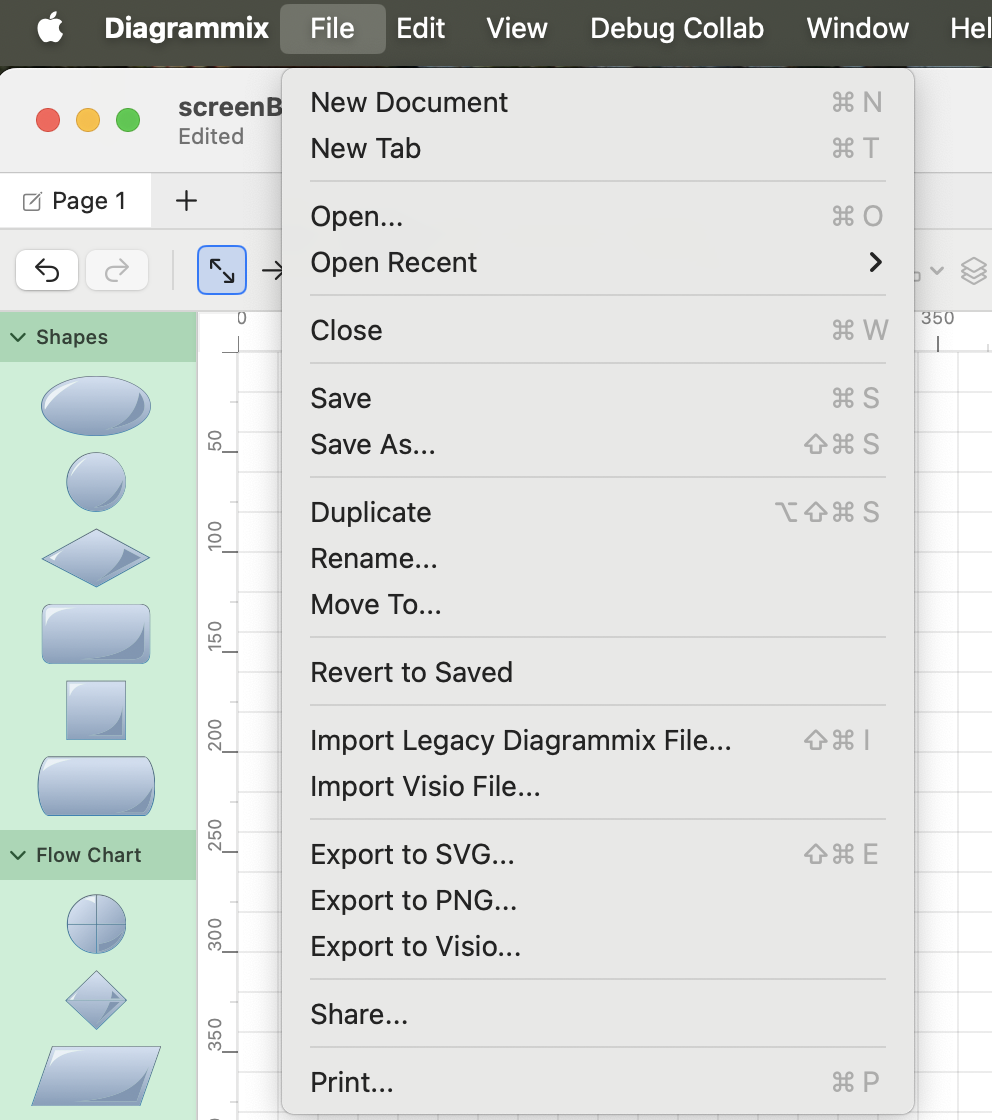Open the Layers stack icon
This screenshot has width=992, height=1120.
pyautogui.click(x=973, y=270)
